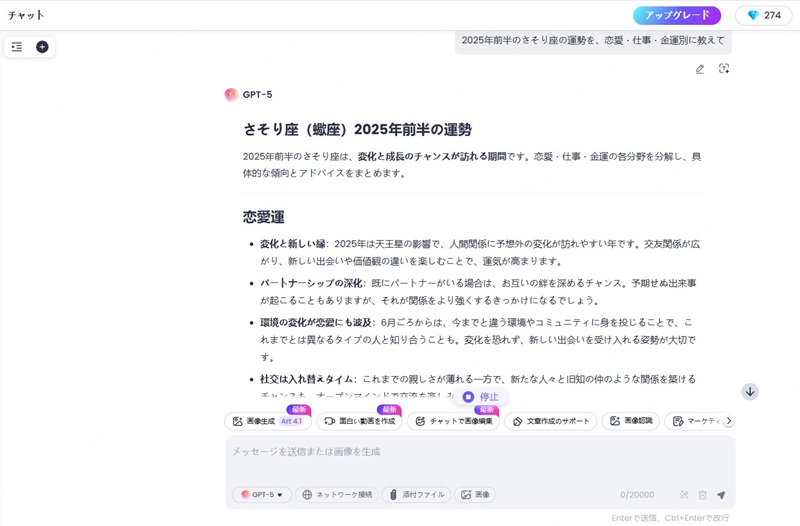Choose the チャットで画像編集 chip

tap(453, 422)
